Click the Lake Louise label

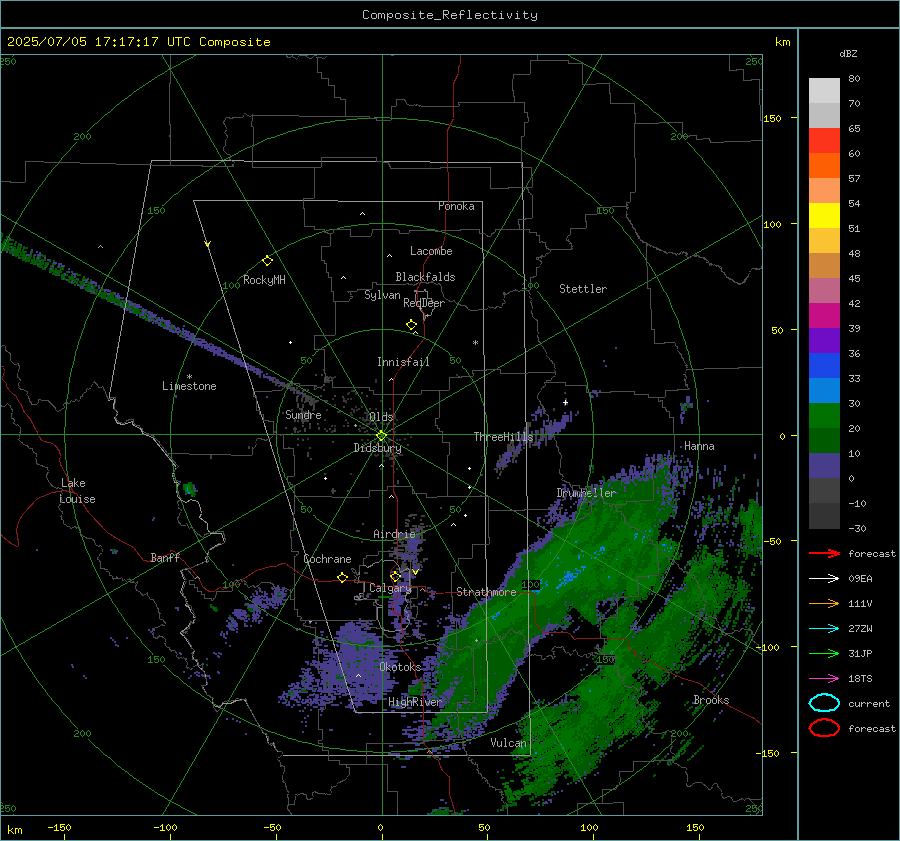click(77, 491)
